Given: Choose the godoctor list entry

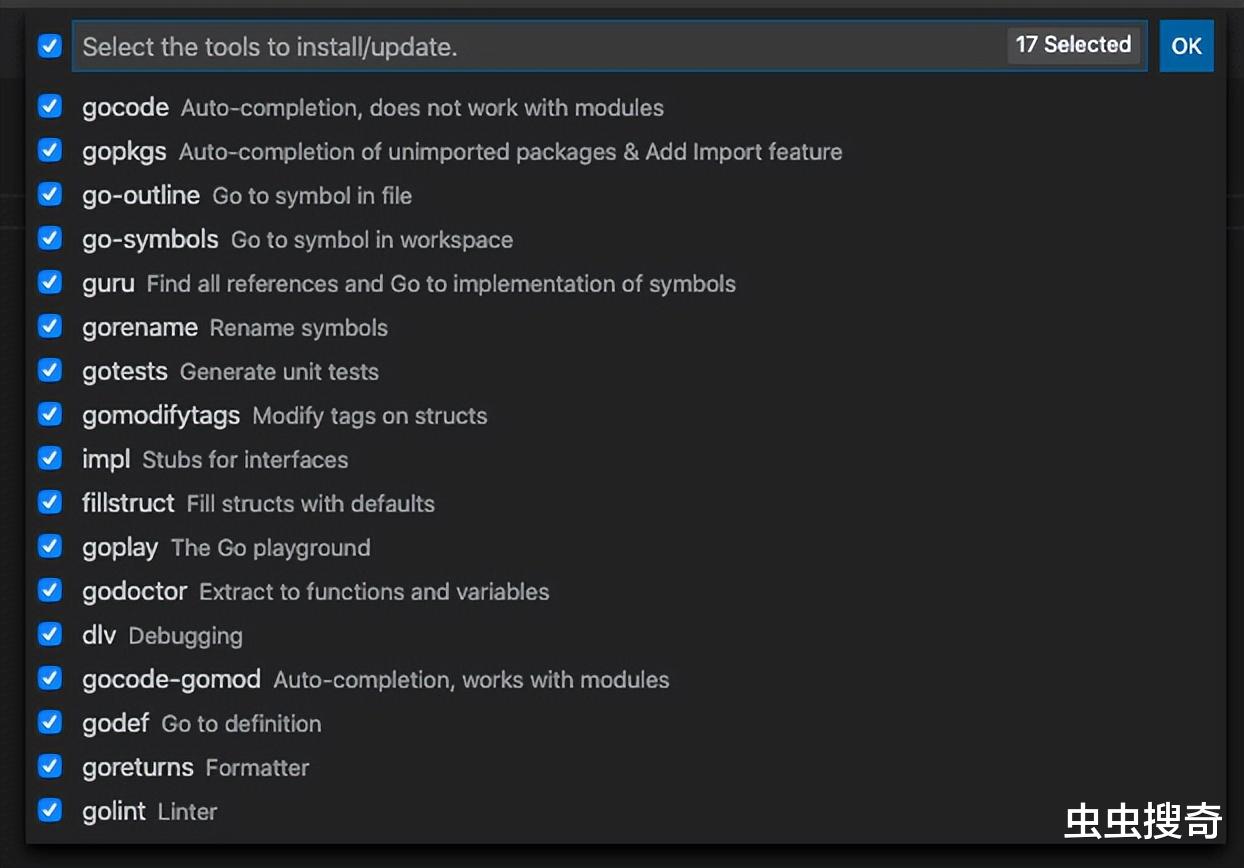Looking at the screenshot, I should [x=625, y=591].
